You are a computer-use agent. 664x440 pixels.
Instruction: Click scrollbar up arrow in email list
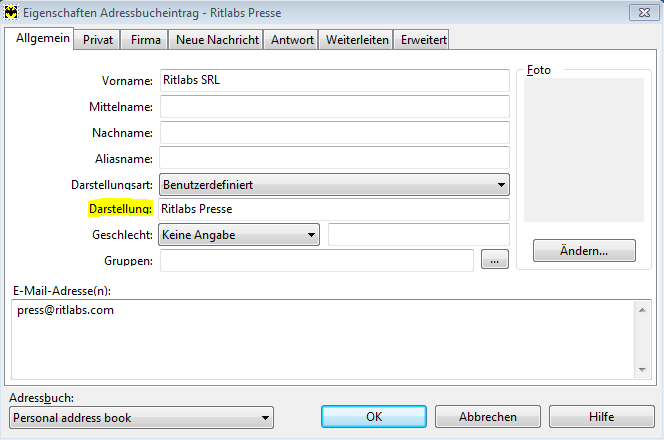(x=642, y=310)
